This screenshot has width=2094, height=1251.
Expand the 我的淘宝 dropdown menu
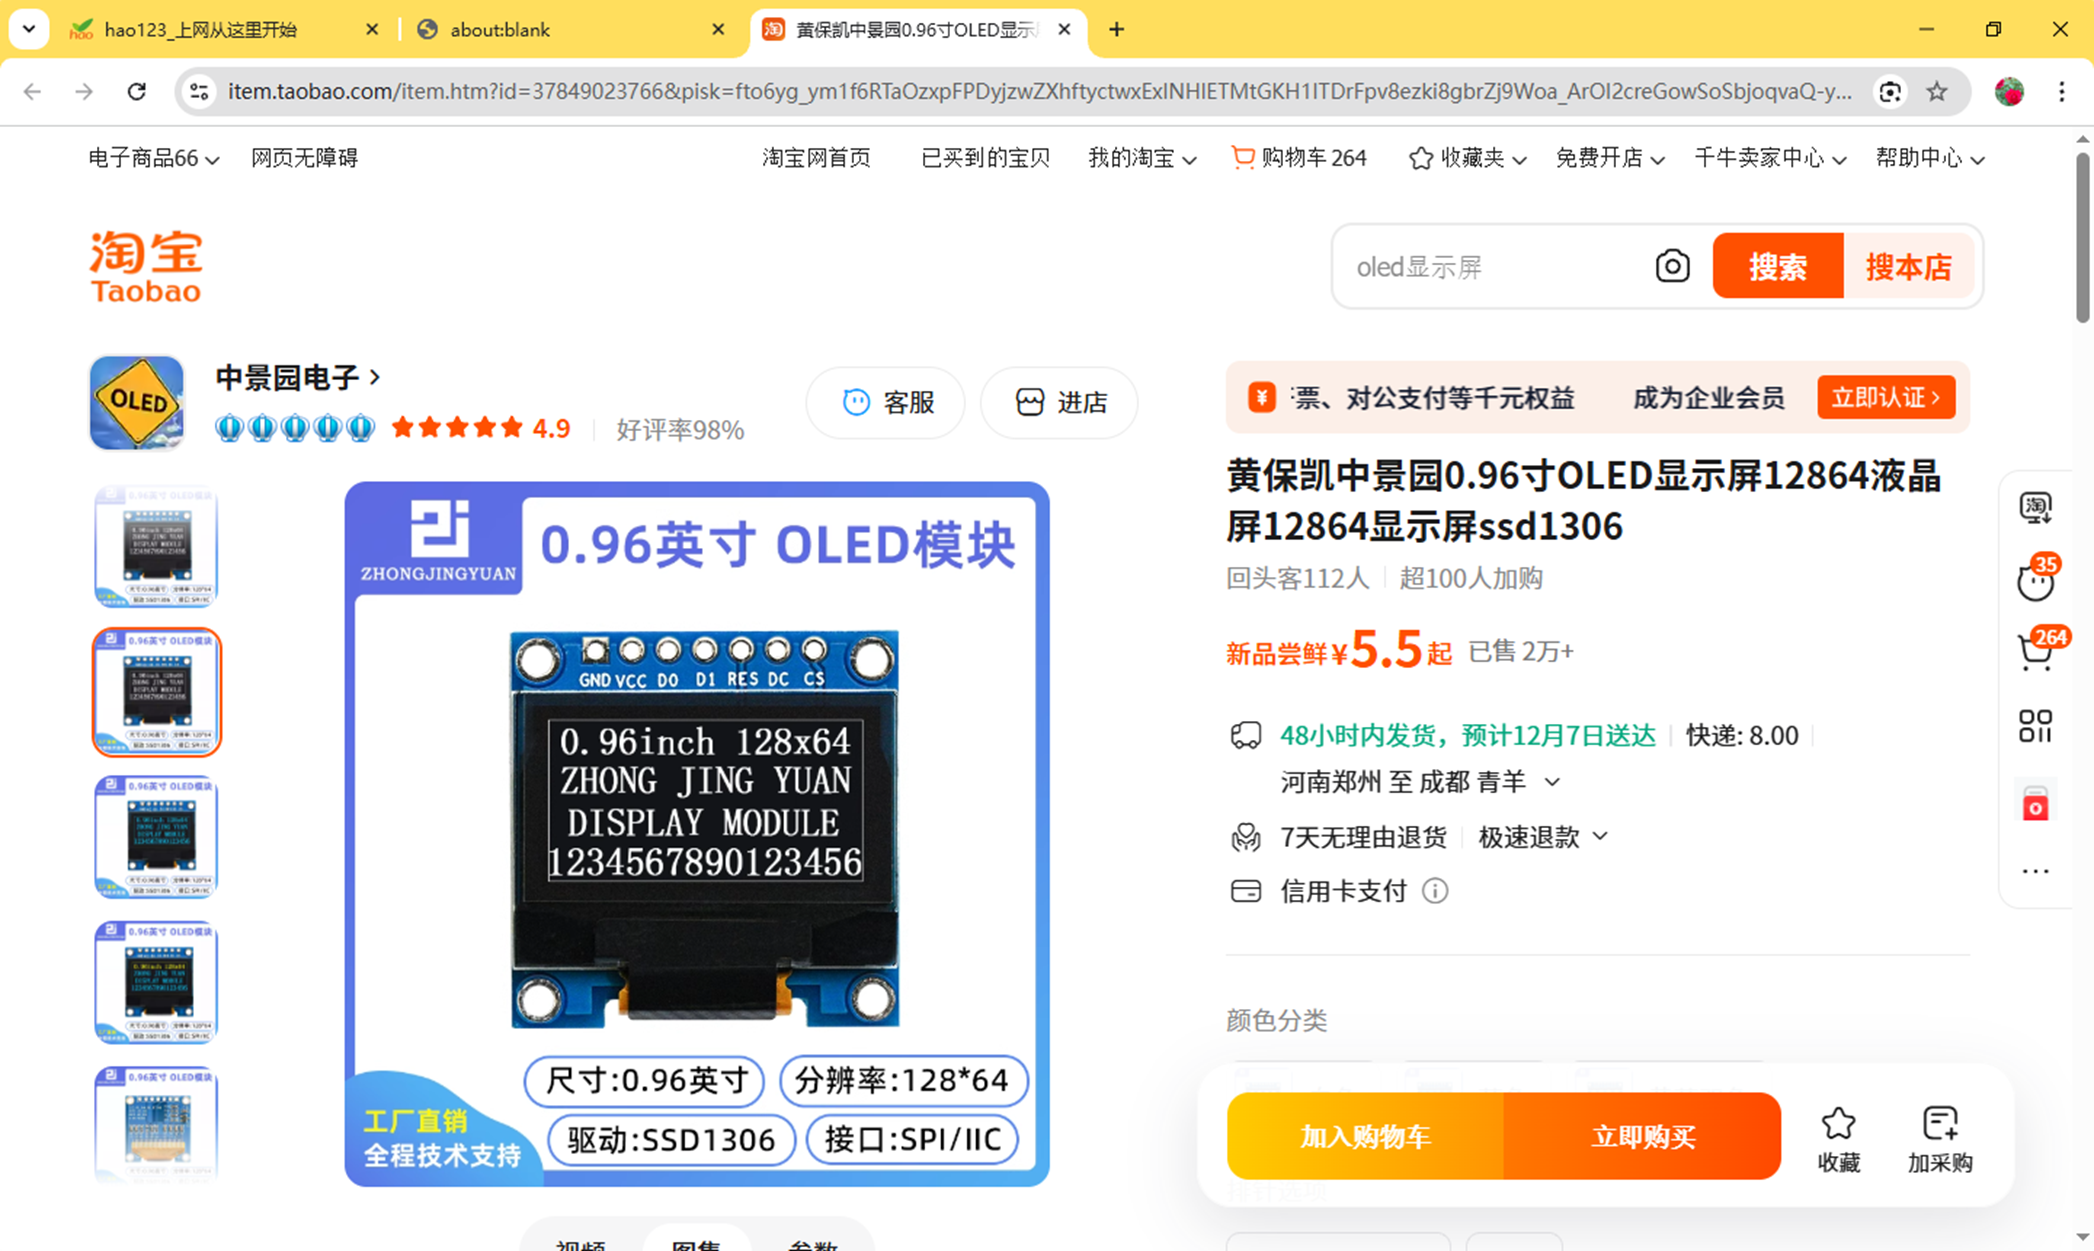click(x=1142, y=158)
